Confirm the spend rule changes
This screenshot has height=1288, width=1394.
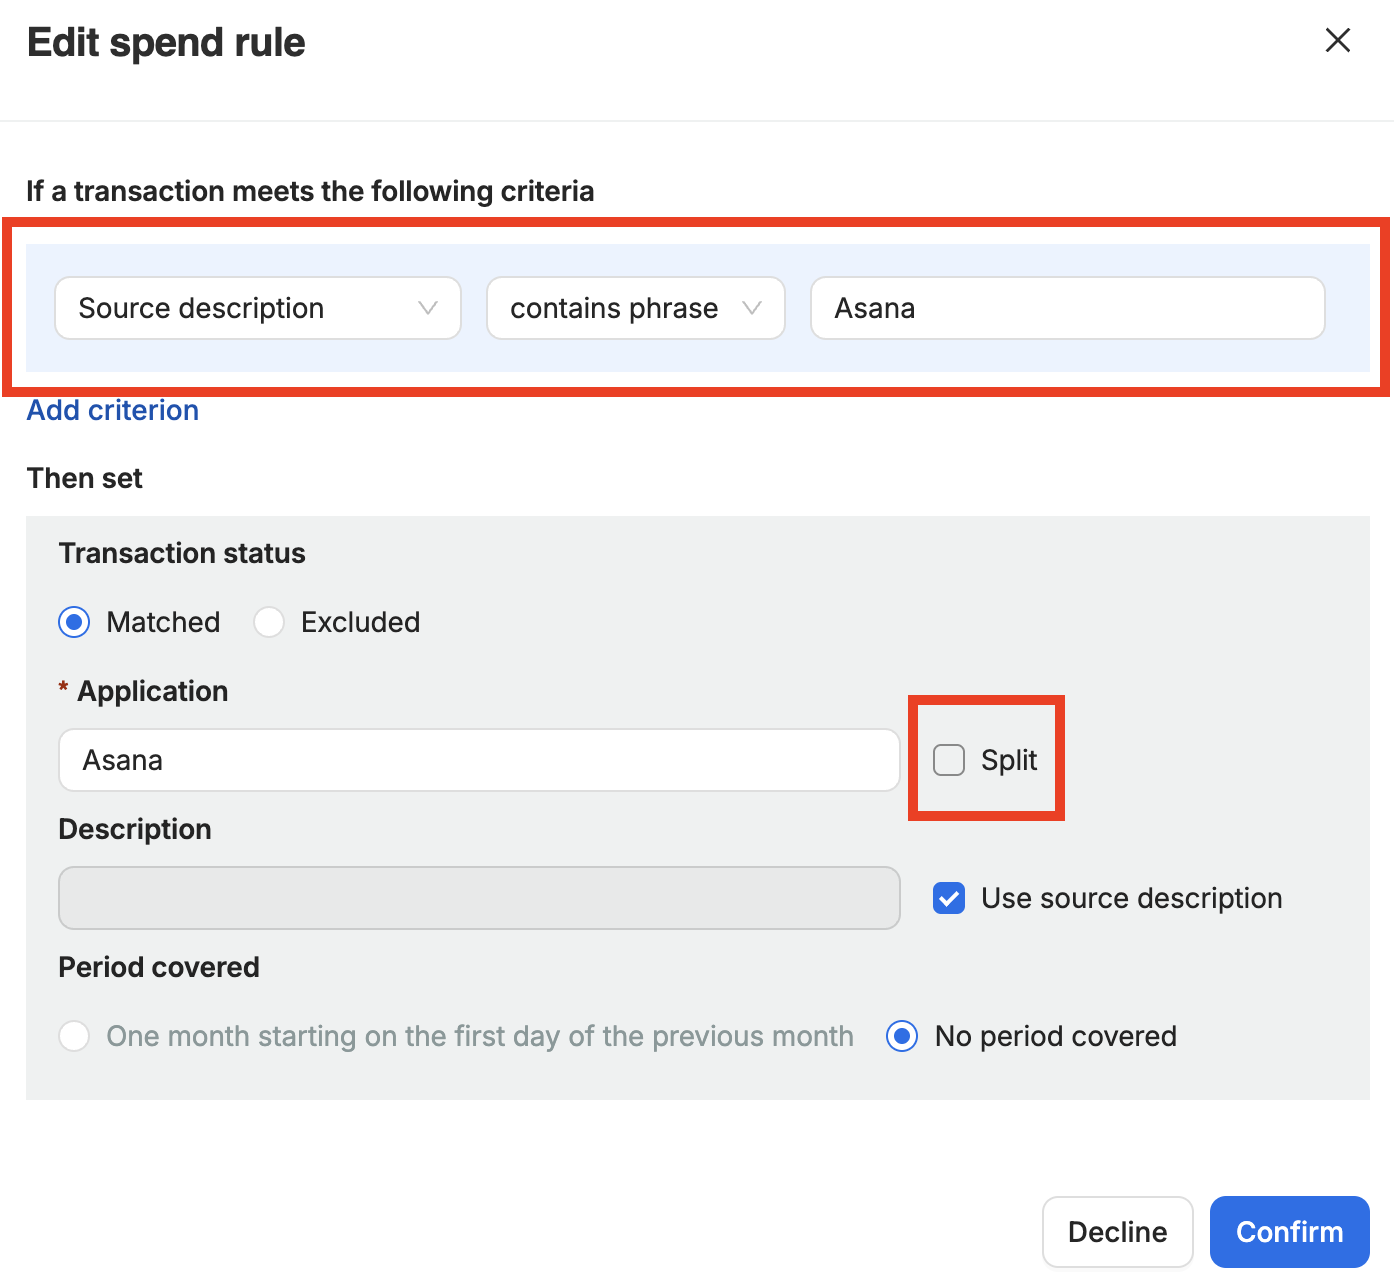[x=1289, y=1232]
